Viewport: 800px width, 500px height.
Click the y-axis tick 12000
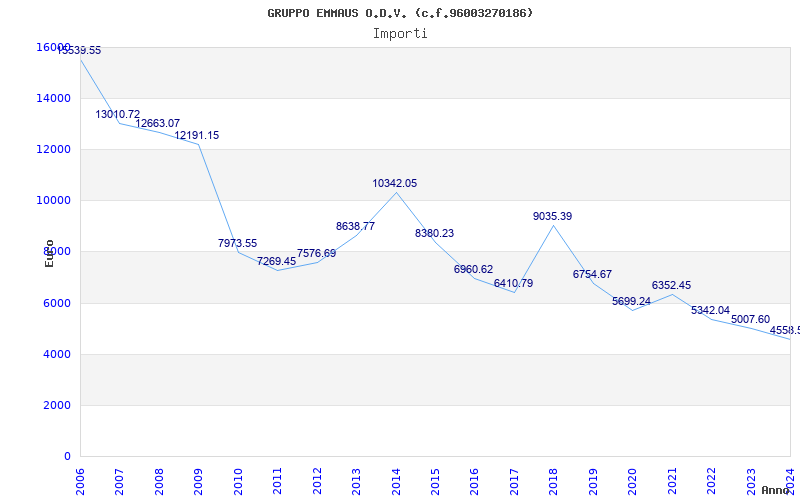coord(54,149)
